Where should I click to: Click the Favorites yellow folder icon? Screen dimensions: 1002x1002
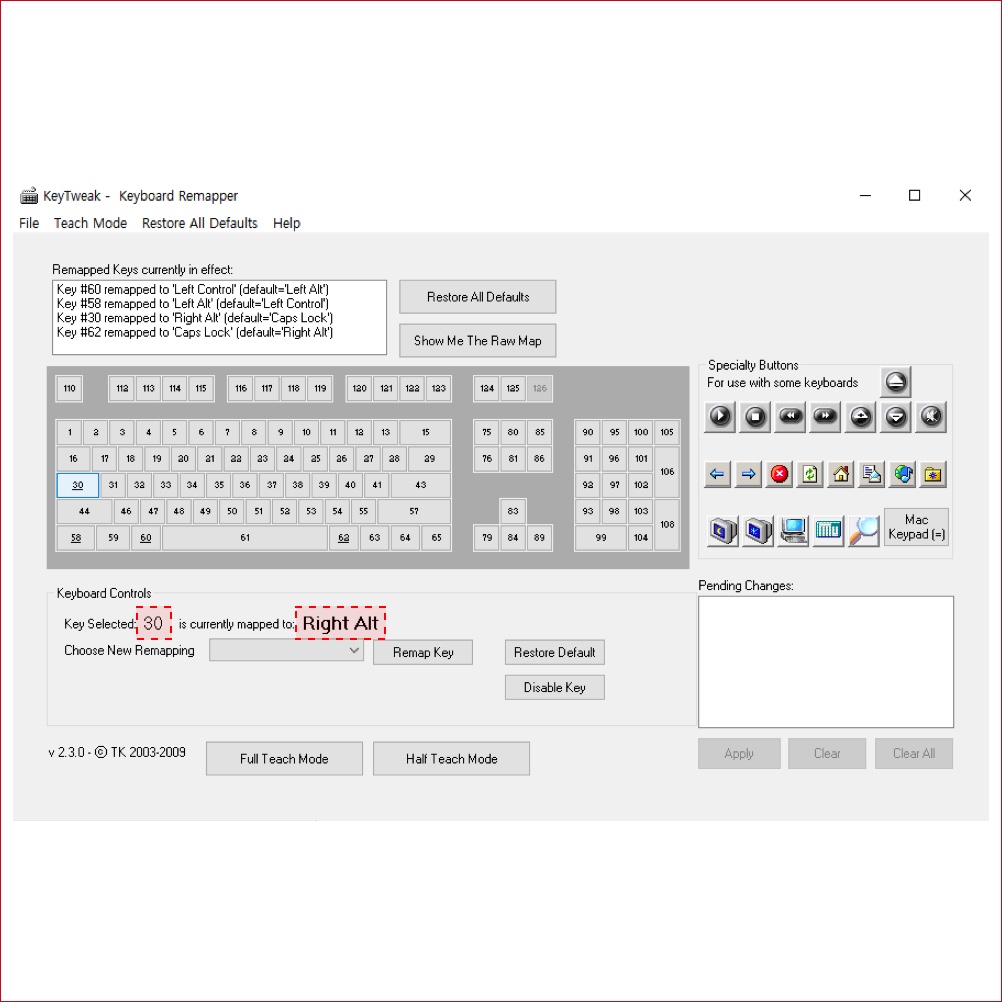pyautogui.click(x=933, y=474)
